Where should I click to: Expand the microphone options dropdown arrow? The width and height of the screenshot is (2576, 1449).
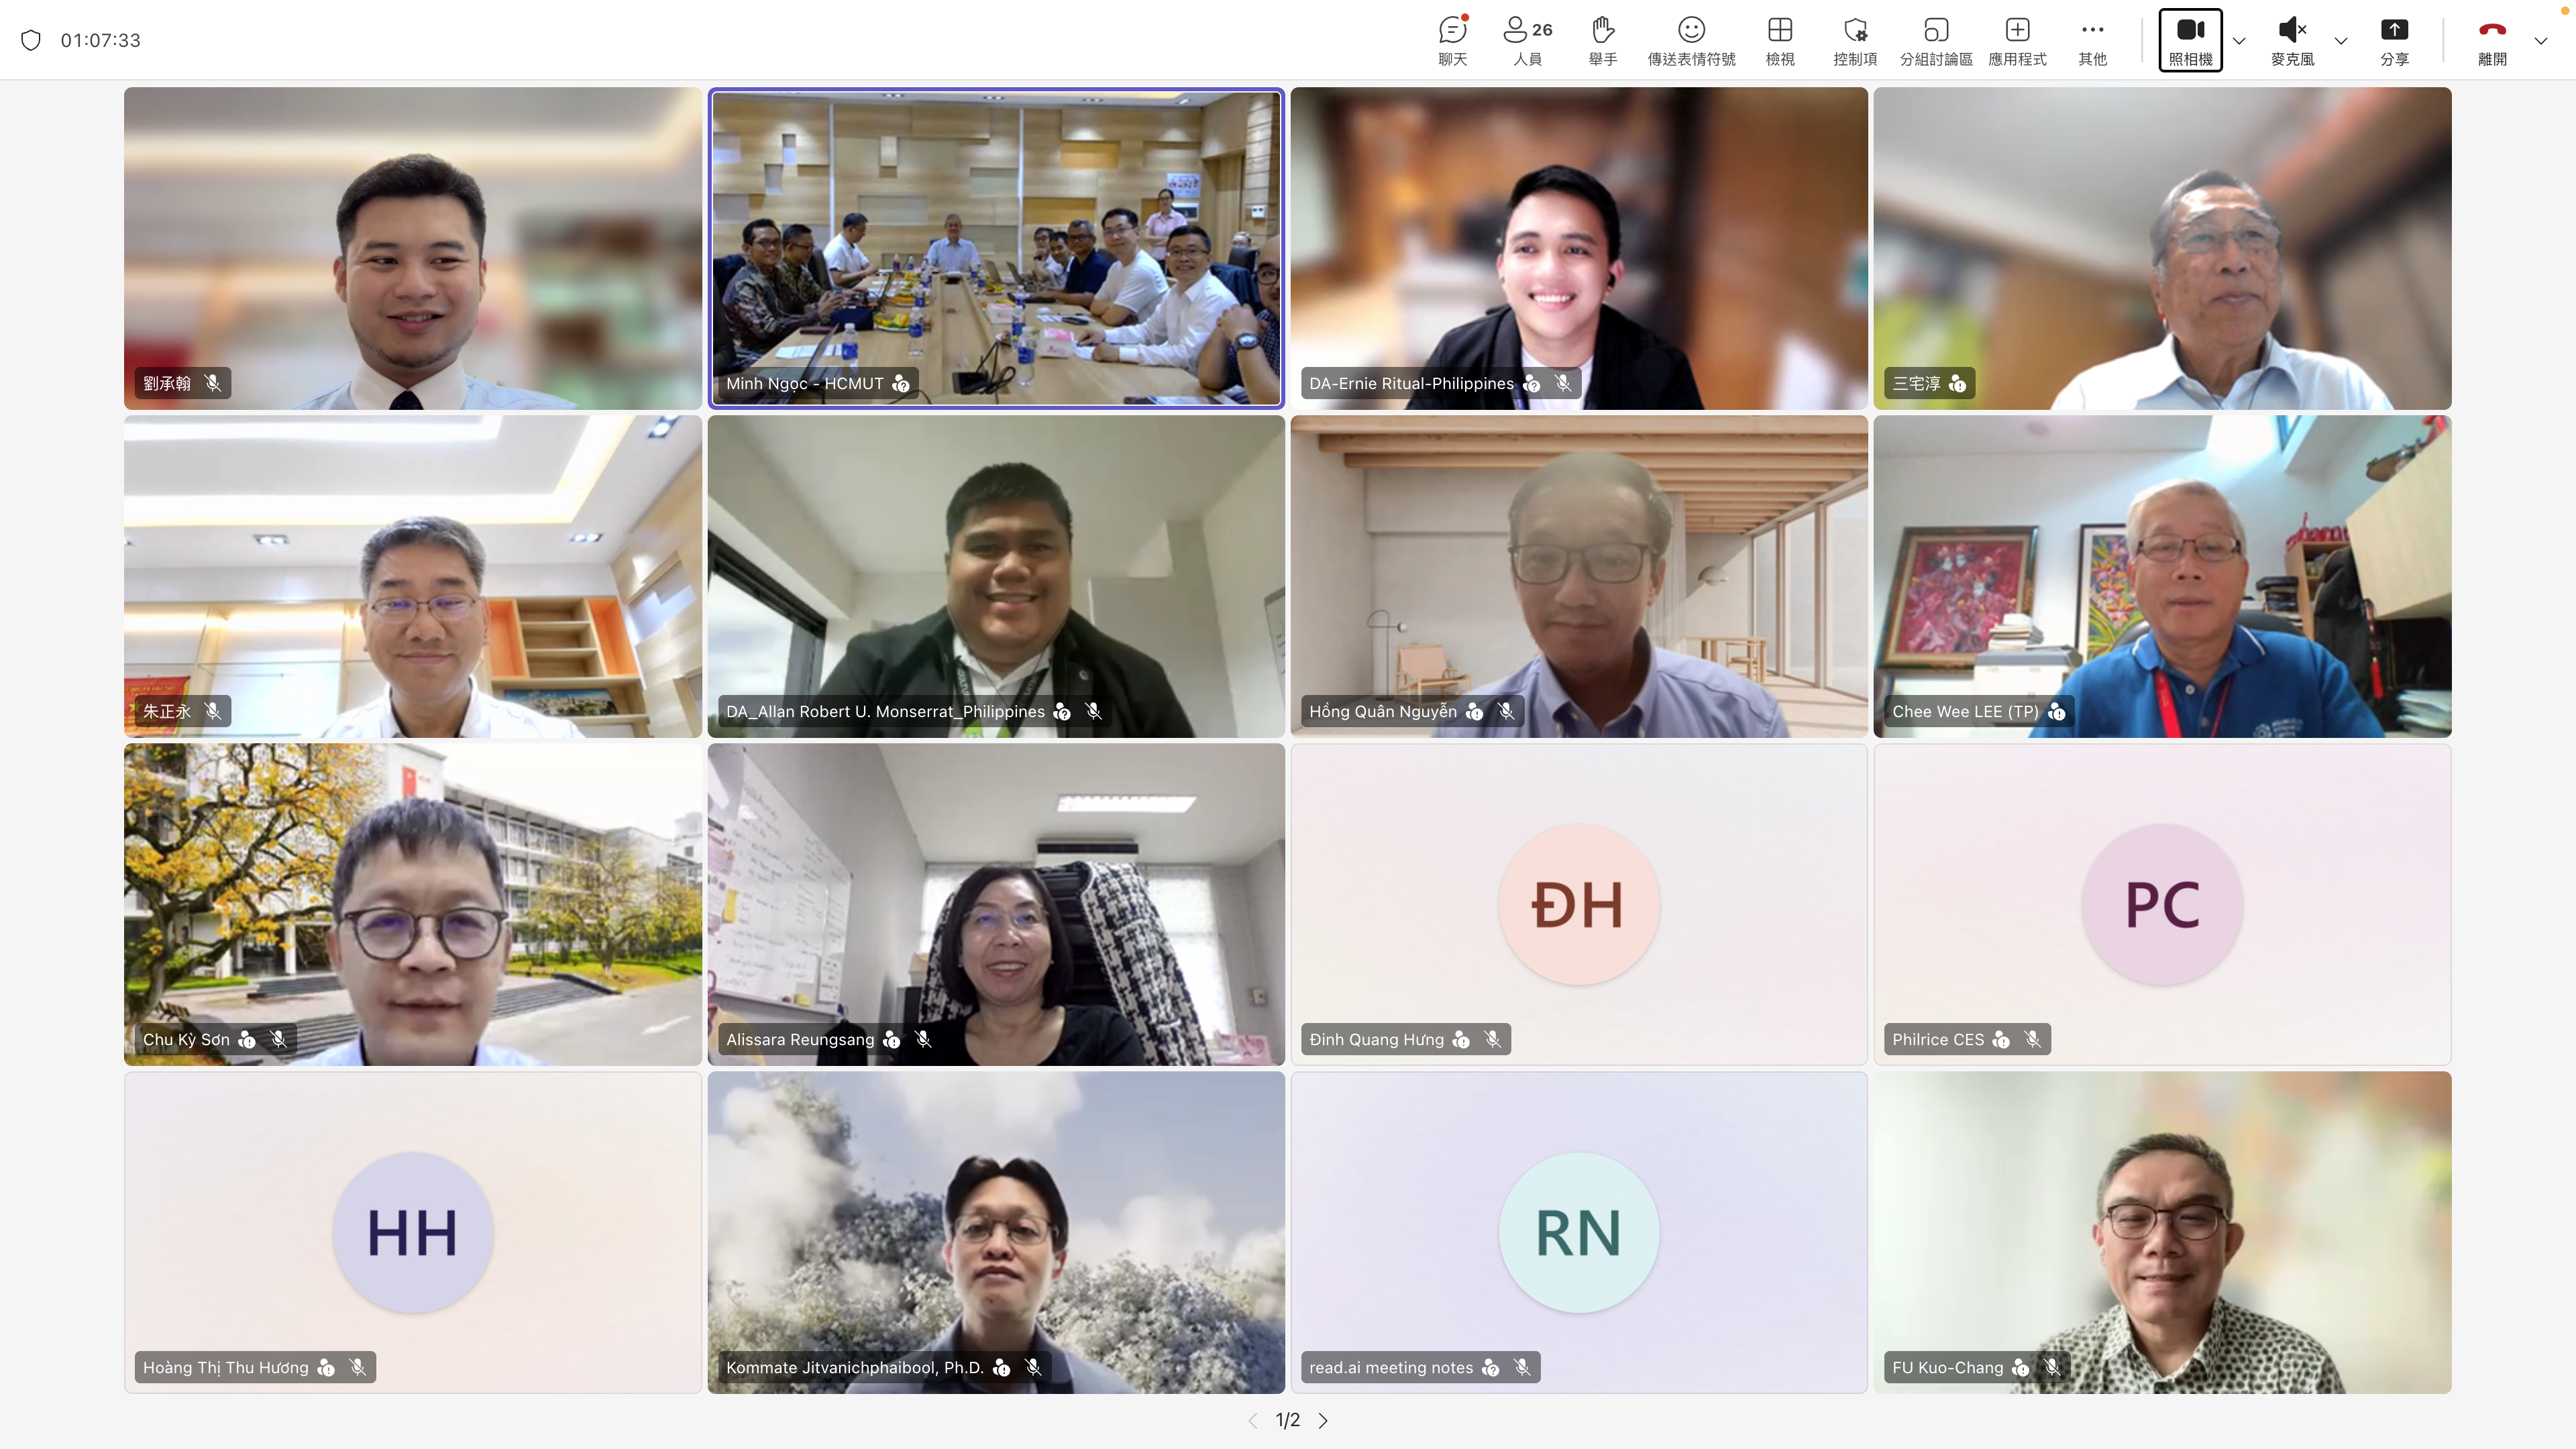tap(2341, 41)
